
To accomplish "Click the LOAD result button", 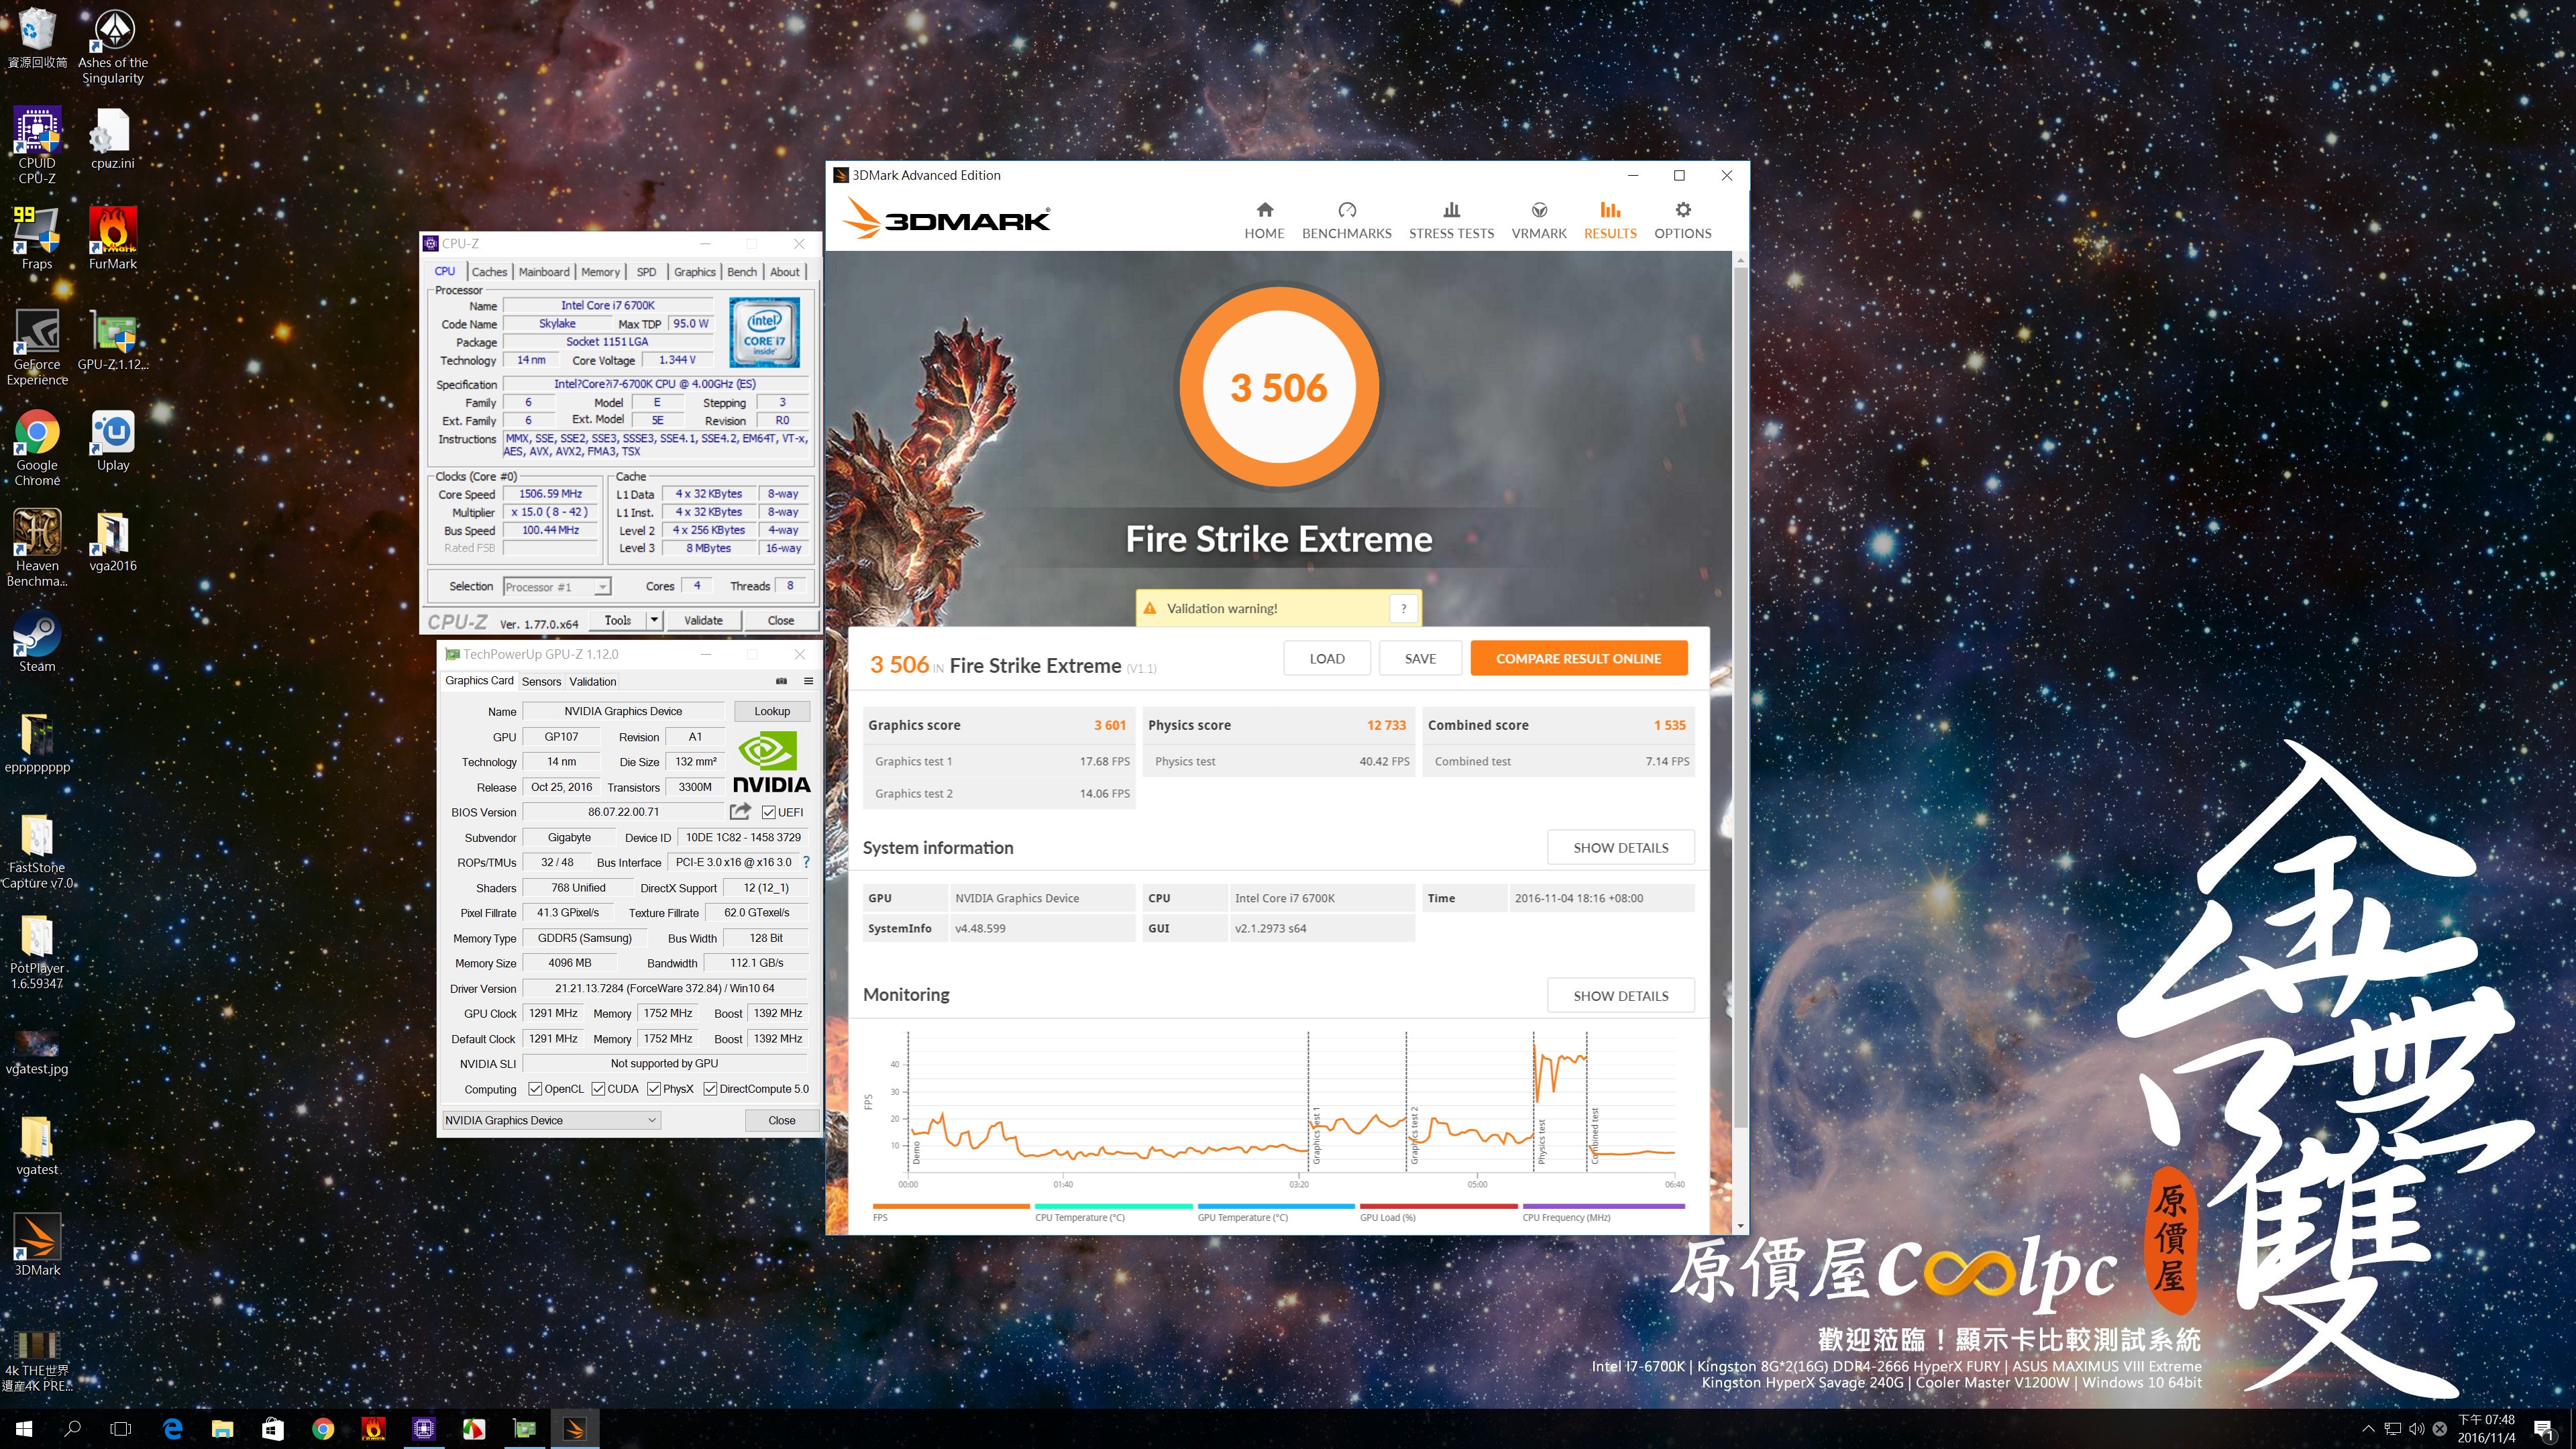I will click(x=1327, y=658).
